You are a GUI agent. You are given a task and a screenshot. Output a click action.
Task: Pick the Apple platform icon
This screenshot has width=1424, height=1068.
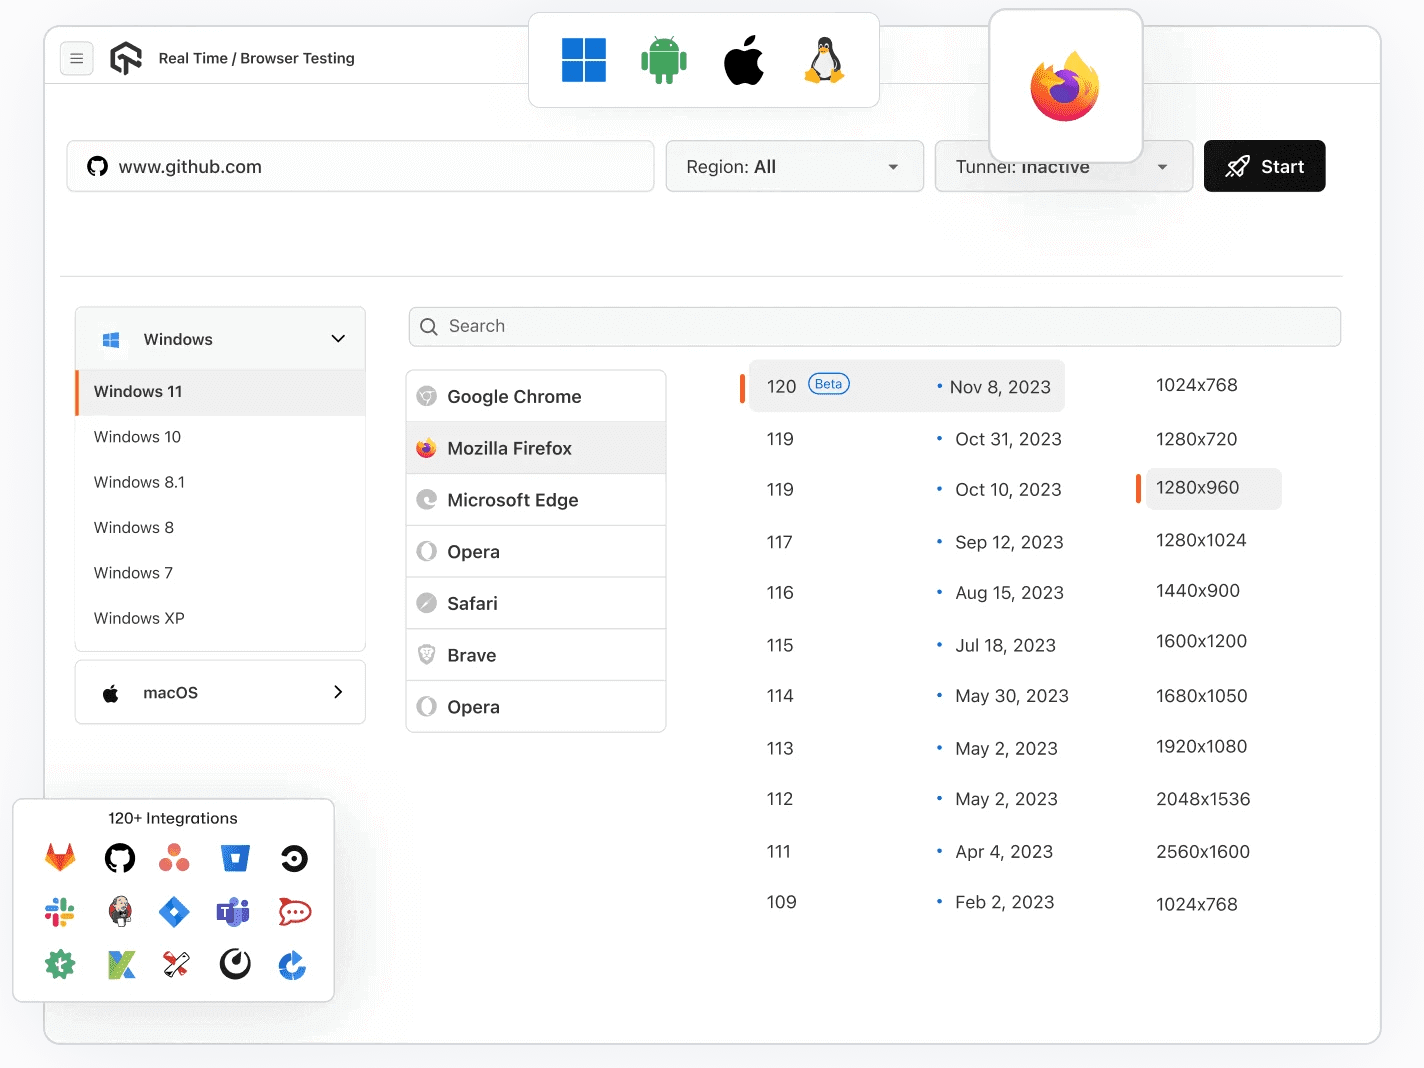(744, 60)
